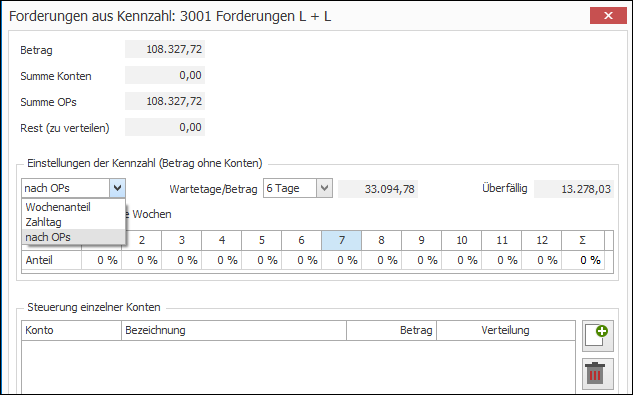The height and width of the screenshot is (395, 633).
Task: Select week column header 6
Action: tap(301, 240)
